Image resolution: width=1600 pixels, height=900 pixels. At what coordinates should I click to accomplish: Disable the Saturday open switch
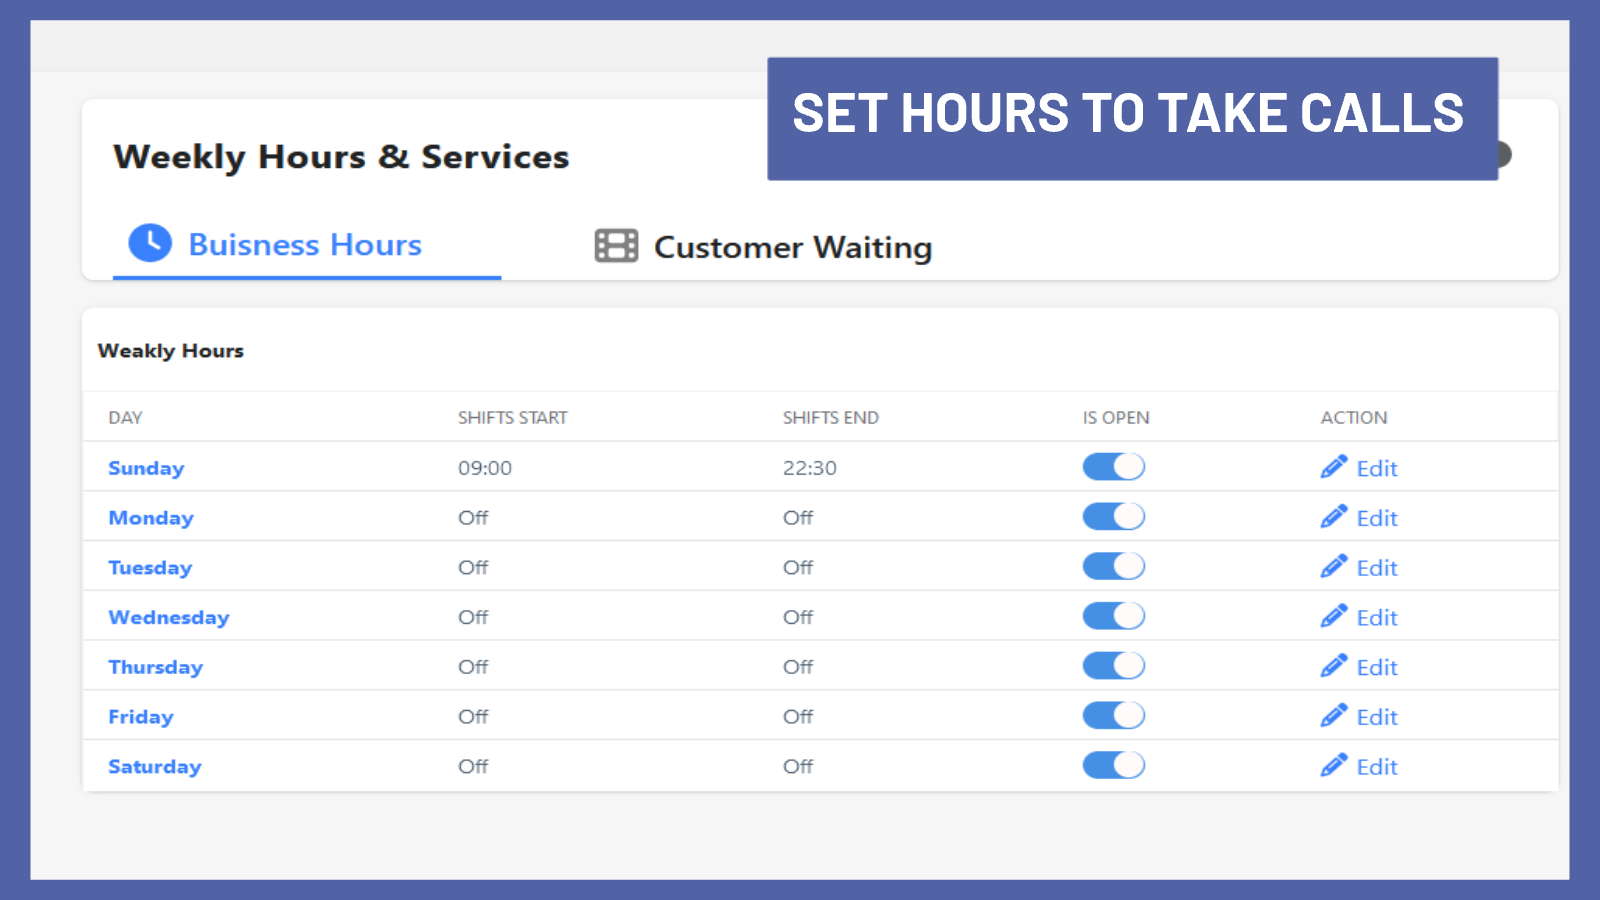pyautogui.click(x=1113, y=765)
